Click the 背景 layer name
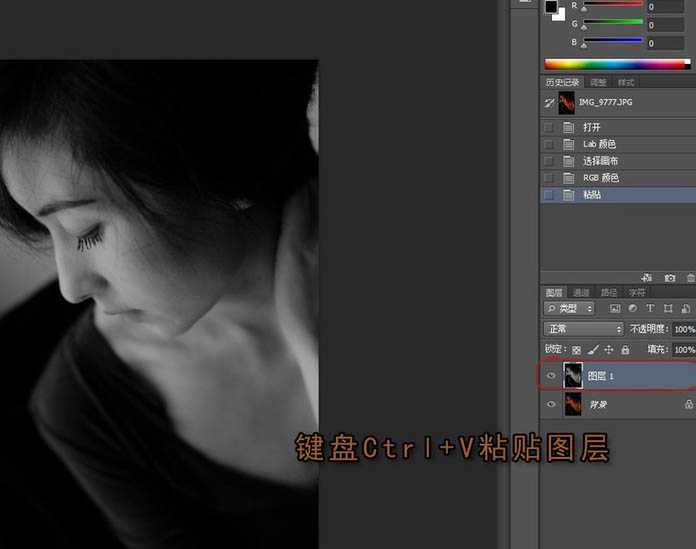Image resolution: width=696 pixels, height=549 pixels. point(598,405)
